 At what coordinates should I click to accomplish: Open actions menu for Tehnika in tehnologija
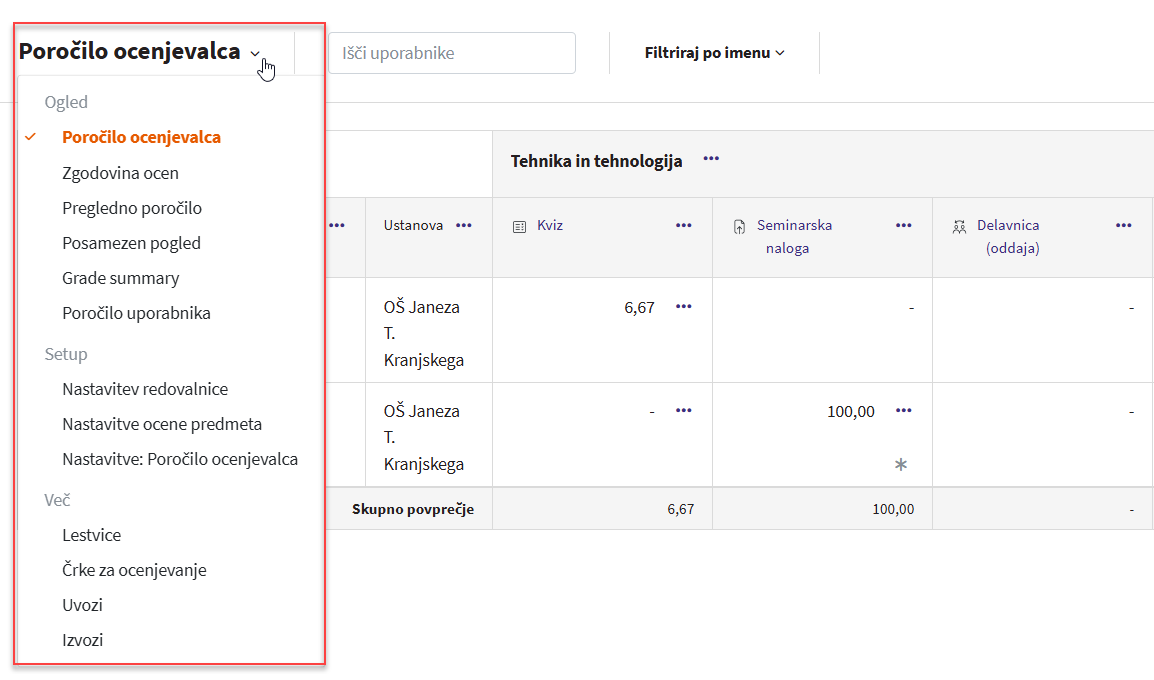coord(711,159)
